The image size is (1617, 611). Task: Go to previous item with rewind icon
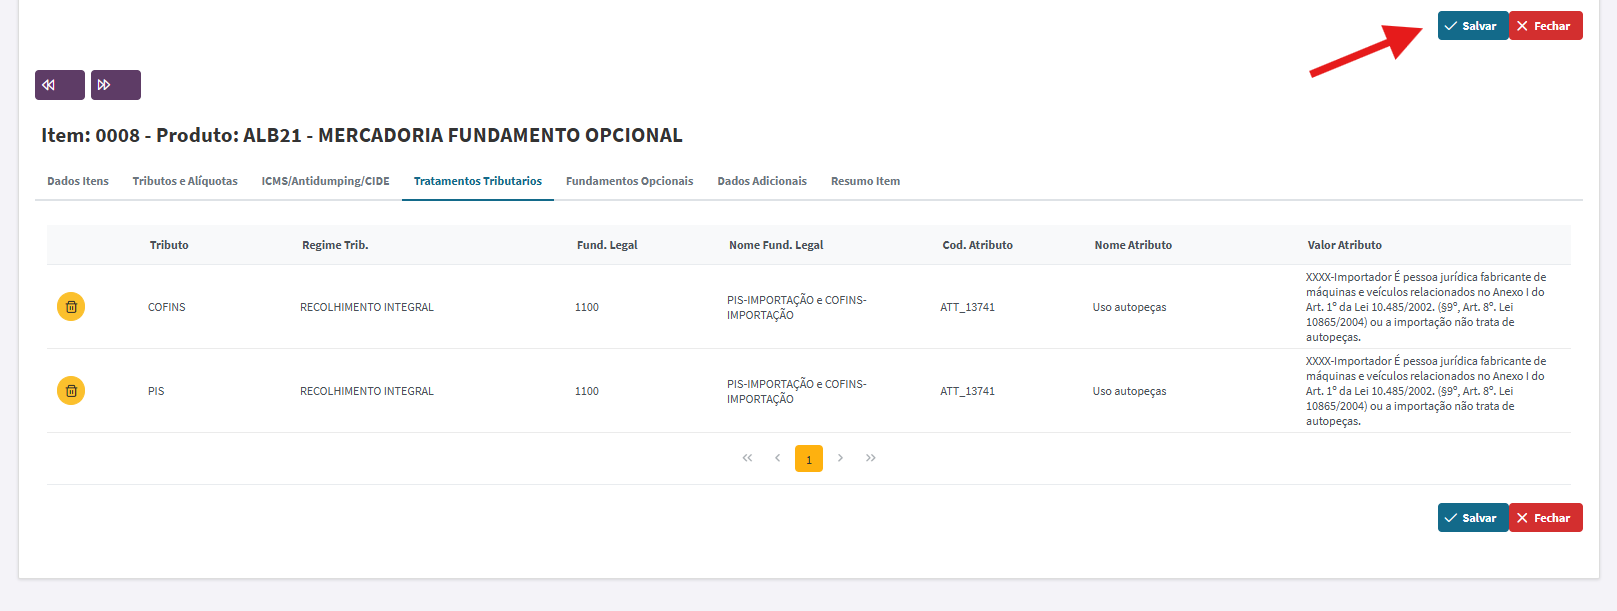click(60, 85)
